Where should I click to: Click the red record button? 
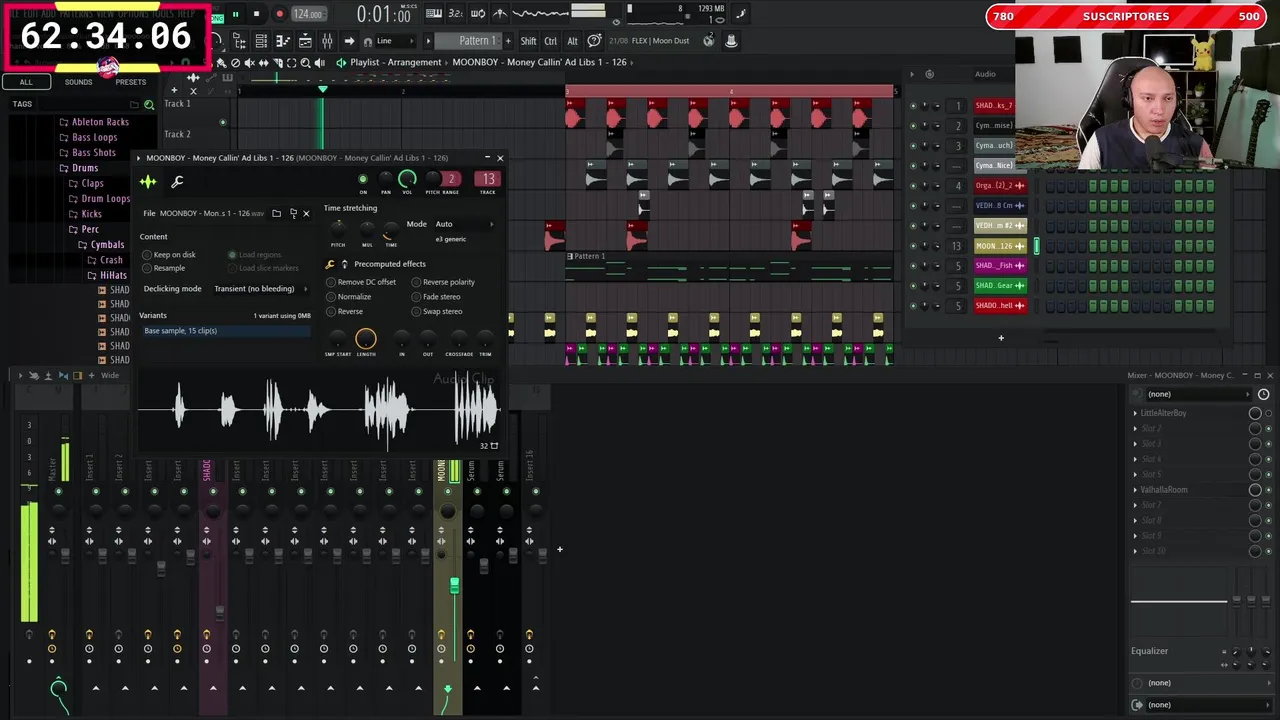click(x=279, y=14)
